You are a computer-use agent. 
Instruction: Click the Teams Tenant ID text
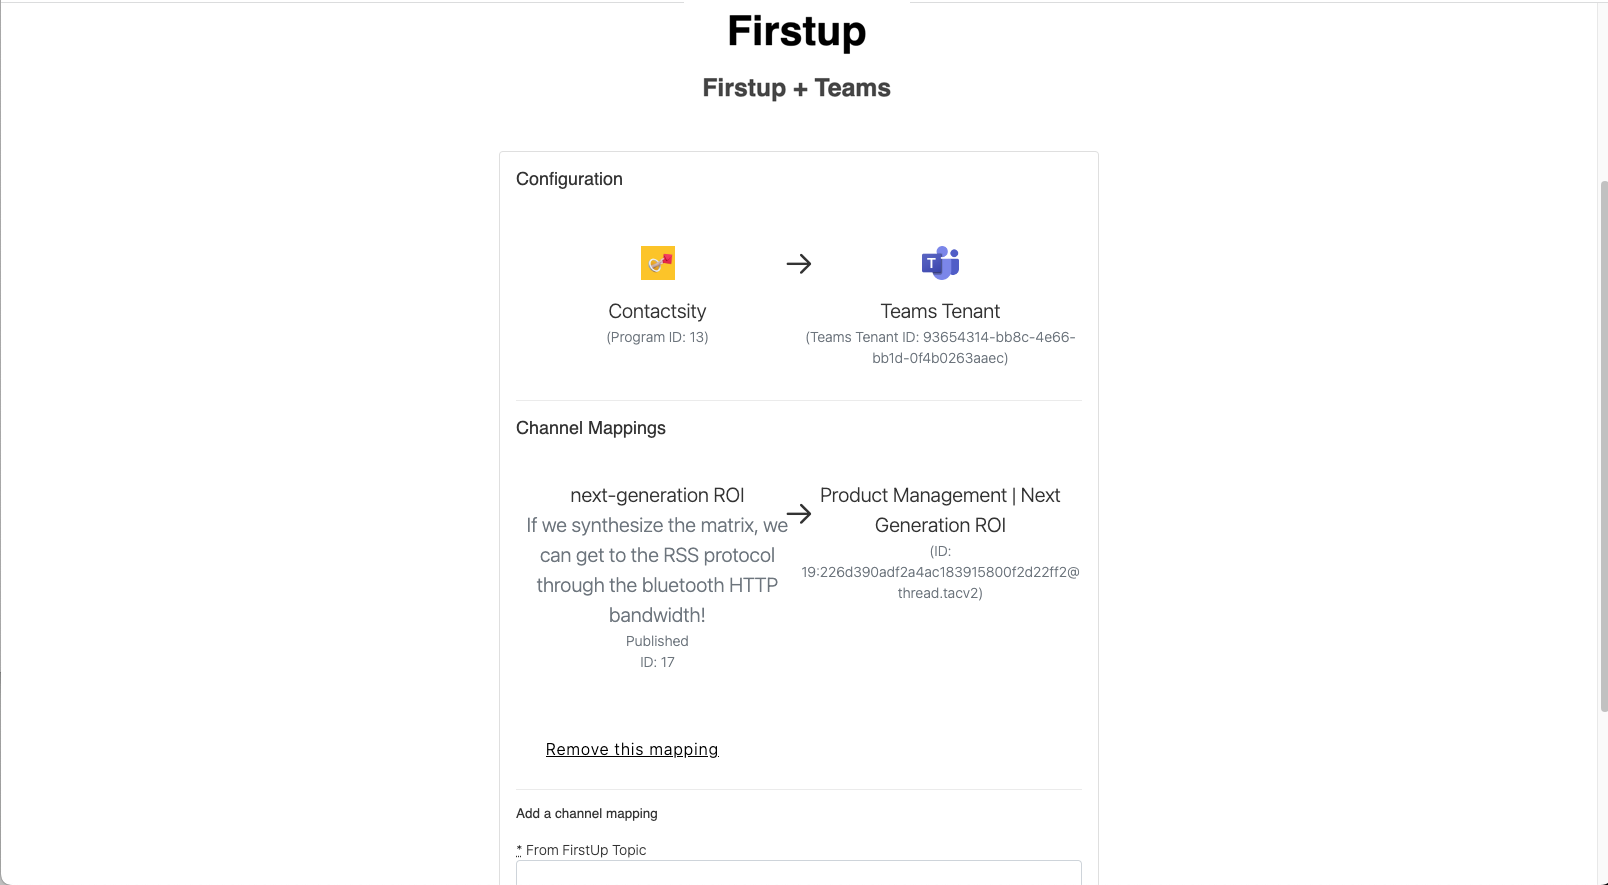click(x=940, y=347)
